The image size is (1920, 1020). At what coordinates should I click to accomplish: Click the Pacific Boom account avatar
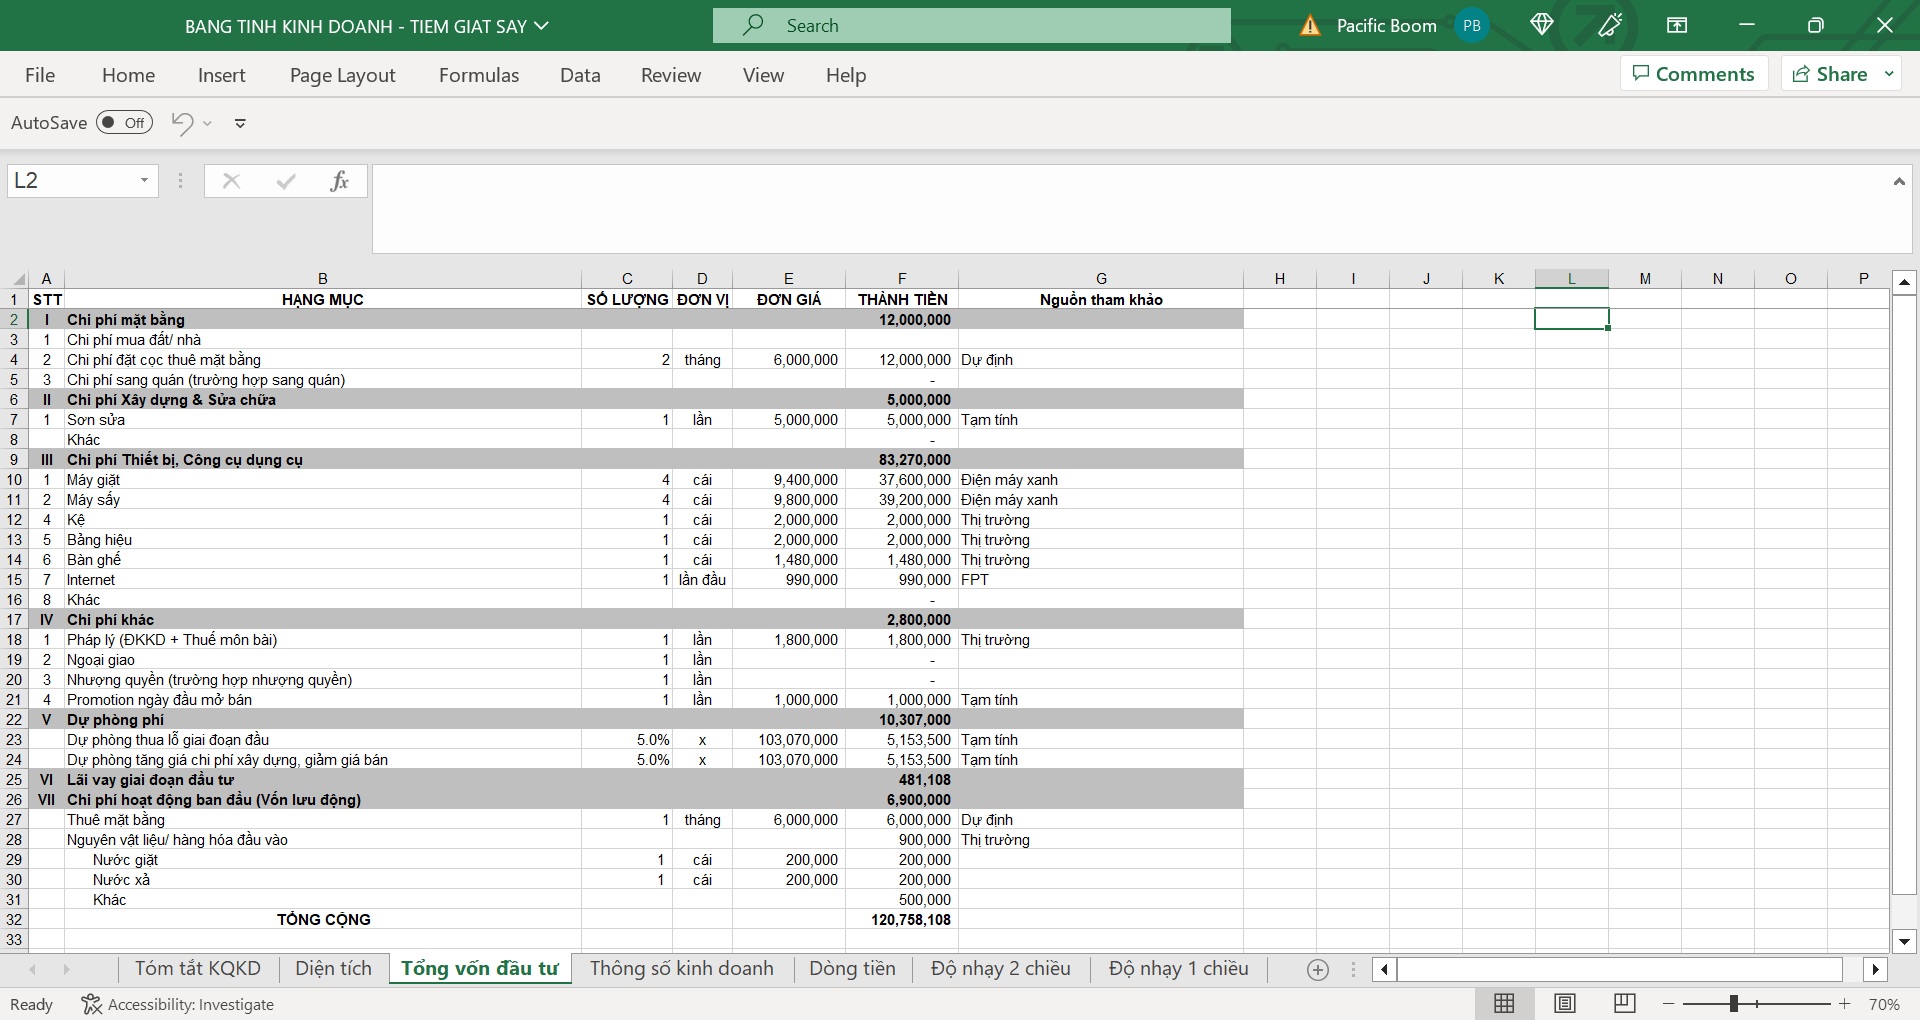point(1472,26)
